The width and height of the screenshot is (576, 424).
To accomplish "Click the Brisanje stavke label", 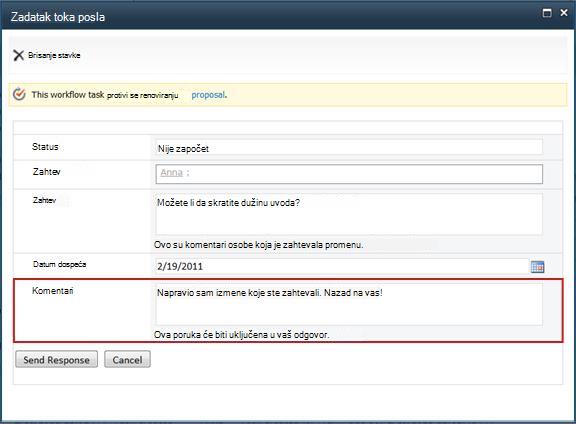I will pos(54,55).
